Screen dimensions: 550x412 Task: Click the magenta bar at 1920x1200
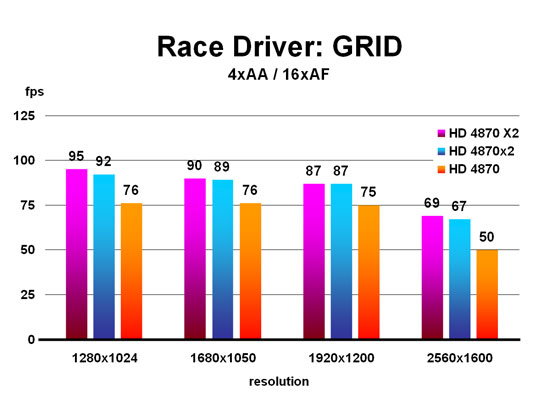tap(314, 261)
